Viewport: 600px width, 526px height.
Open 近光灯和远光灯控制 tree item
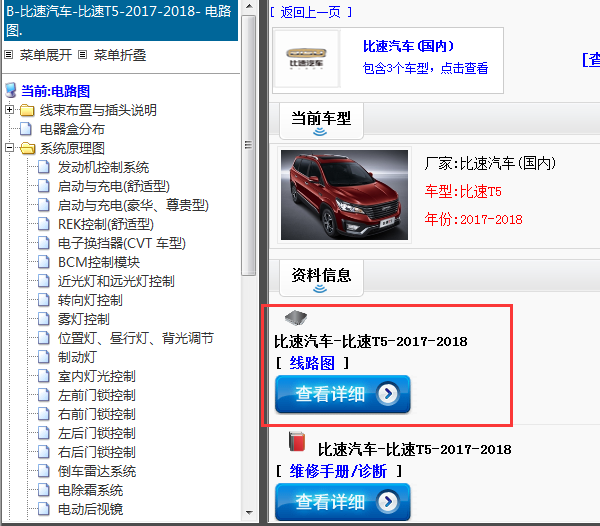116,281
